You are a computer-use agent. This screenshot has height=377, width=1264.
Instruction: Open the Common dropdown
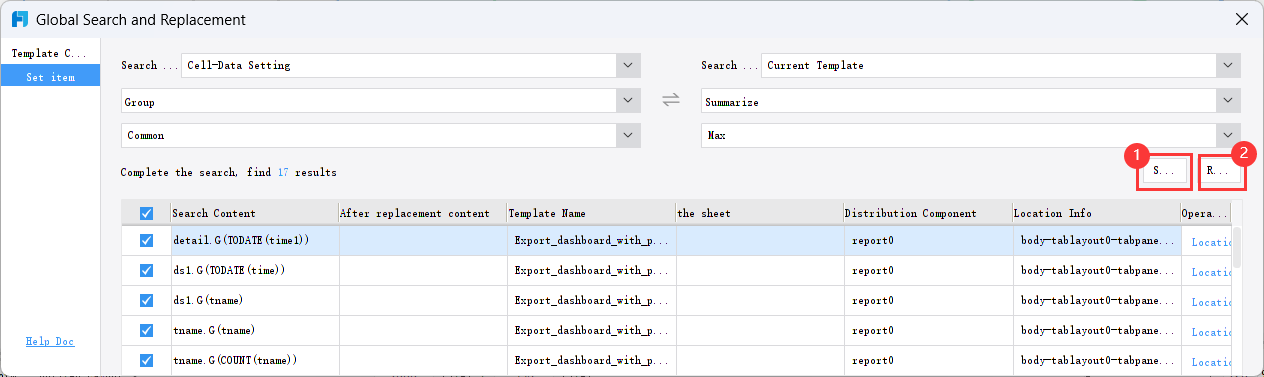click(x=628, y=135)
